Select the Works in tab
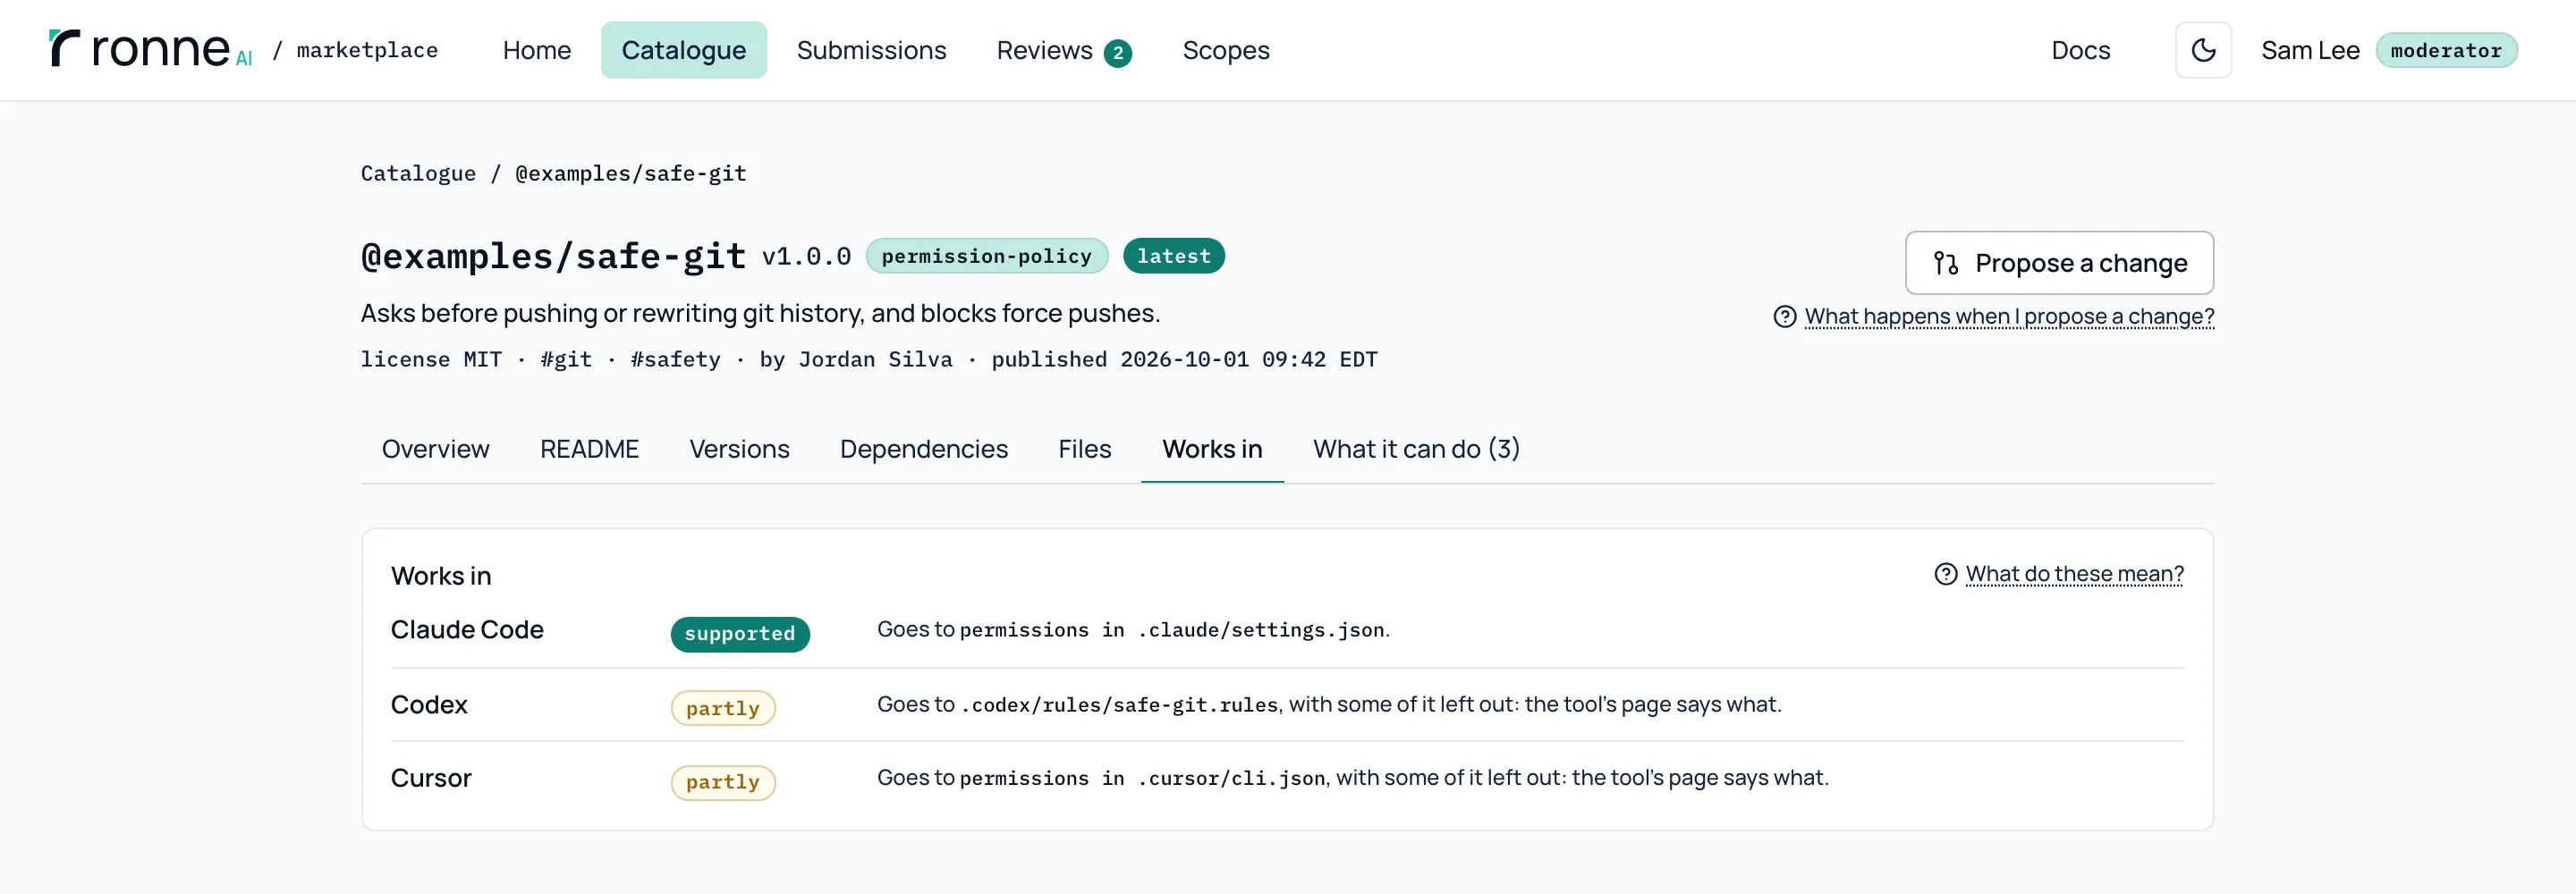The height and width of the screenshot is (894, 2576). coord(1212,449)
